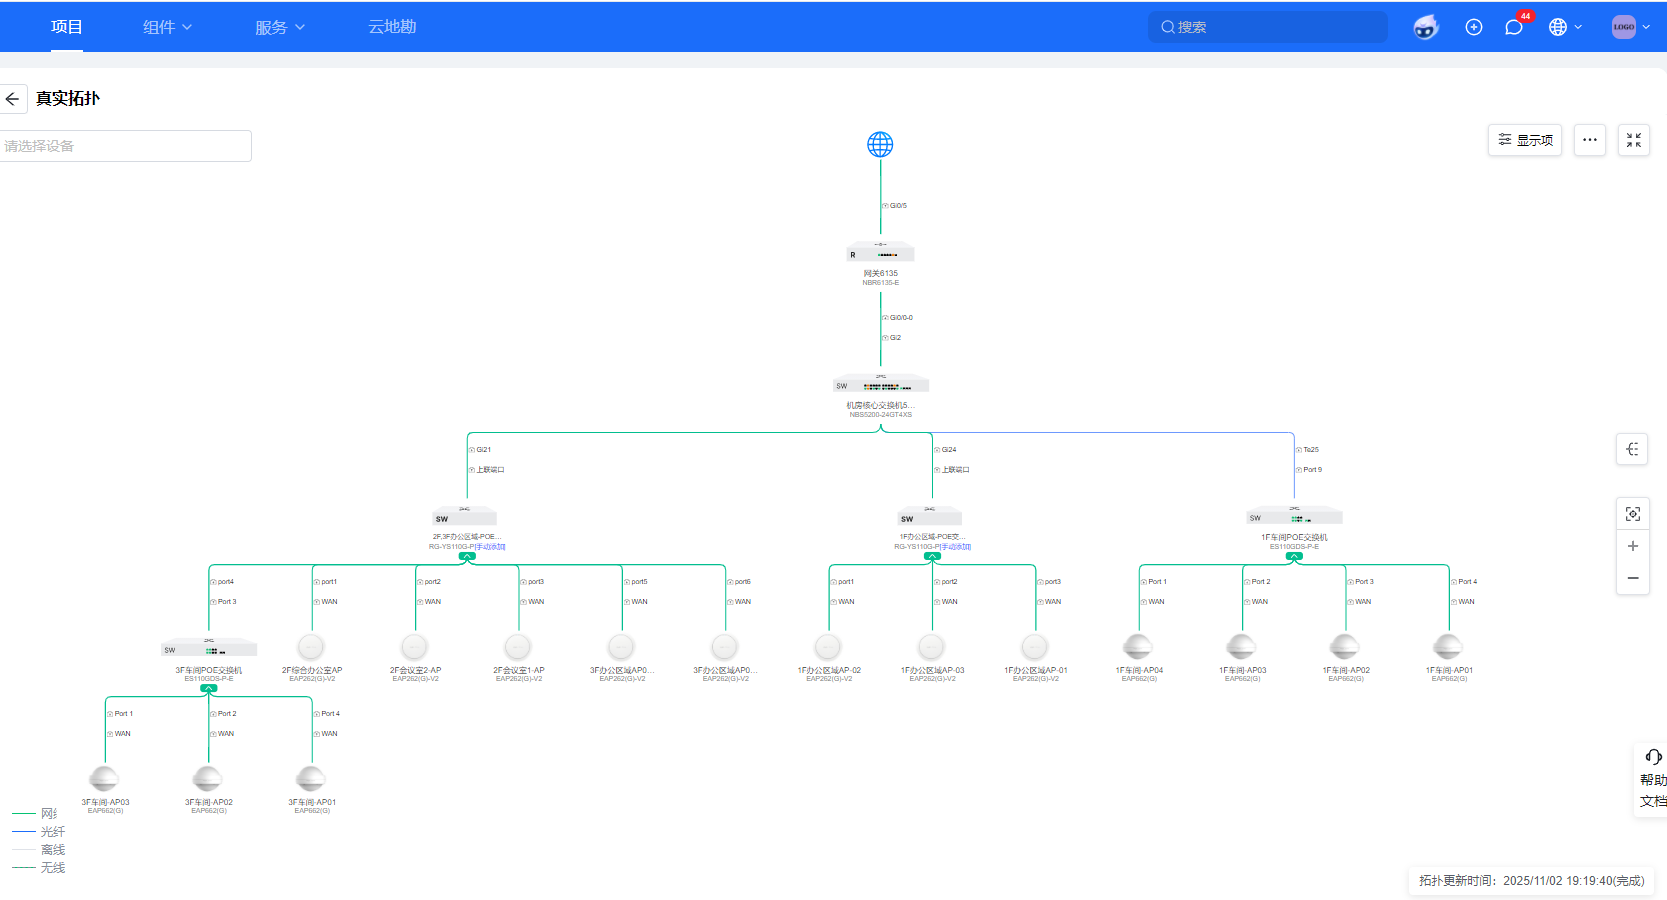Click the 显示项 button
This screenshot has height=900, width=1667.
(x=1524, y=140)
